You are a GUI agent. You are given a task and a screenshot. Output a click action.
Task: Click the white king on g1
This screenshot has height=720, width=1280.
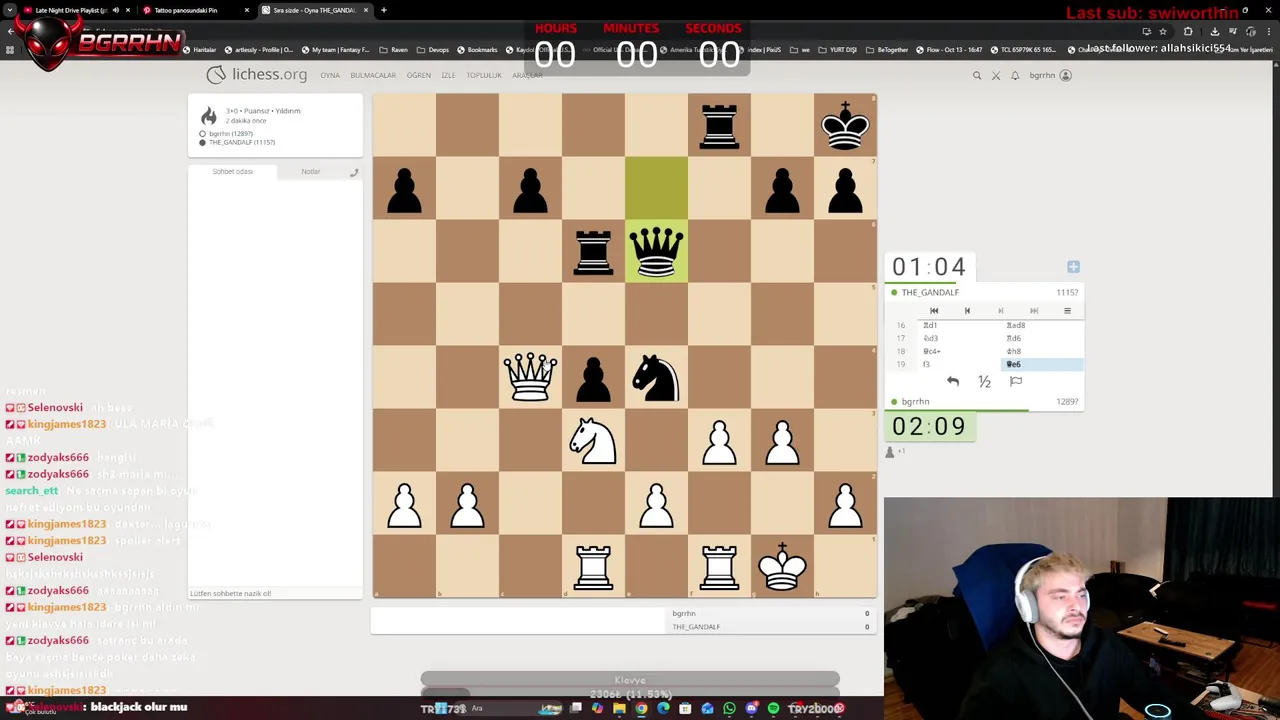(782, 566)
